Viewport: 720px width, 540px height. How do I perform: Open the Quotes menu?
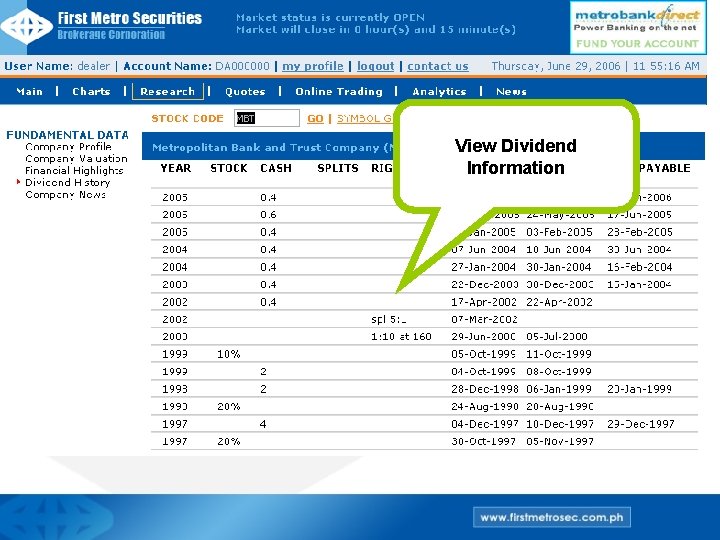245,91
